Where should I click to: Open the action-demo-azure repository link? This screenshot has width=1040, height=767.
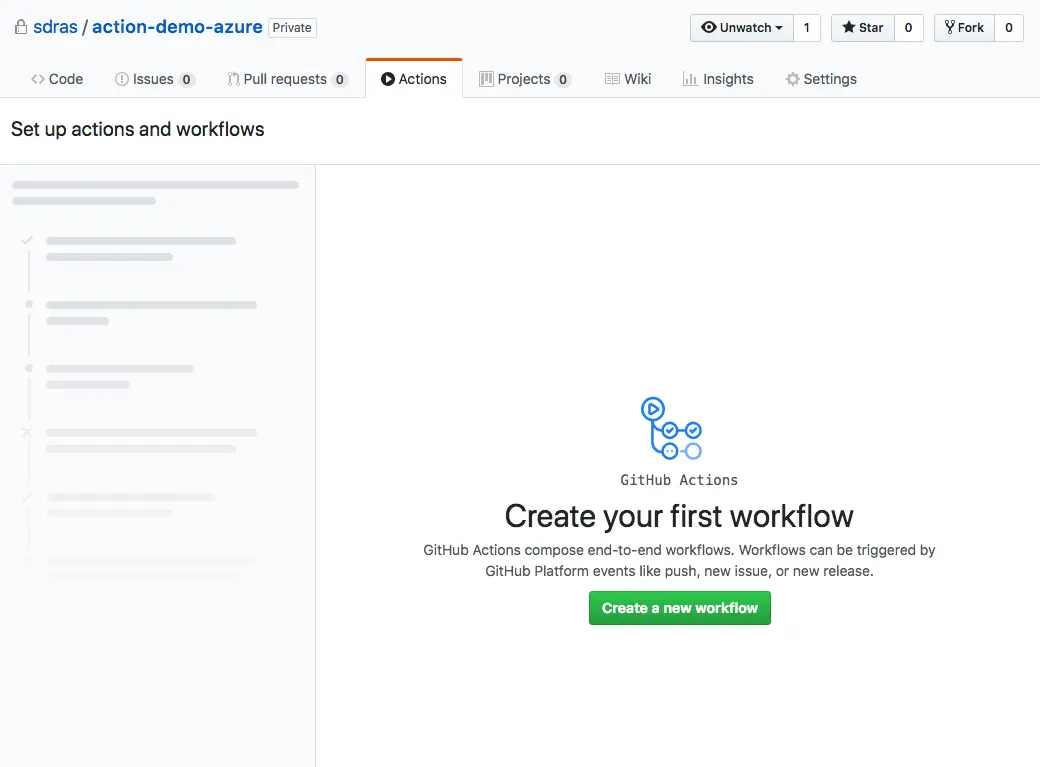pos(177,27)
